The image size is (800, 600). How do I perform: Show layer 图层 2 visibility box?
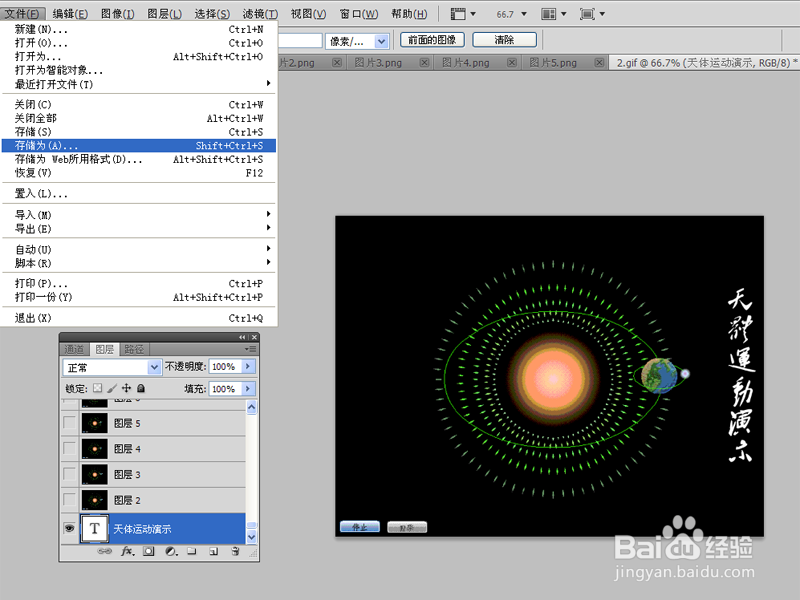point(69,499)
